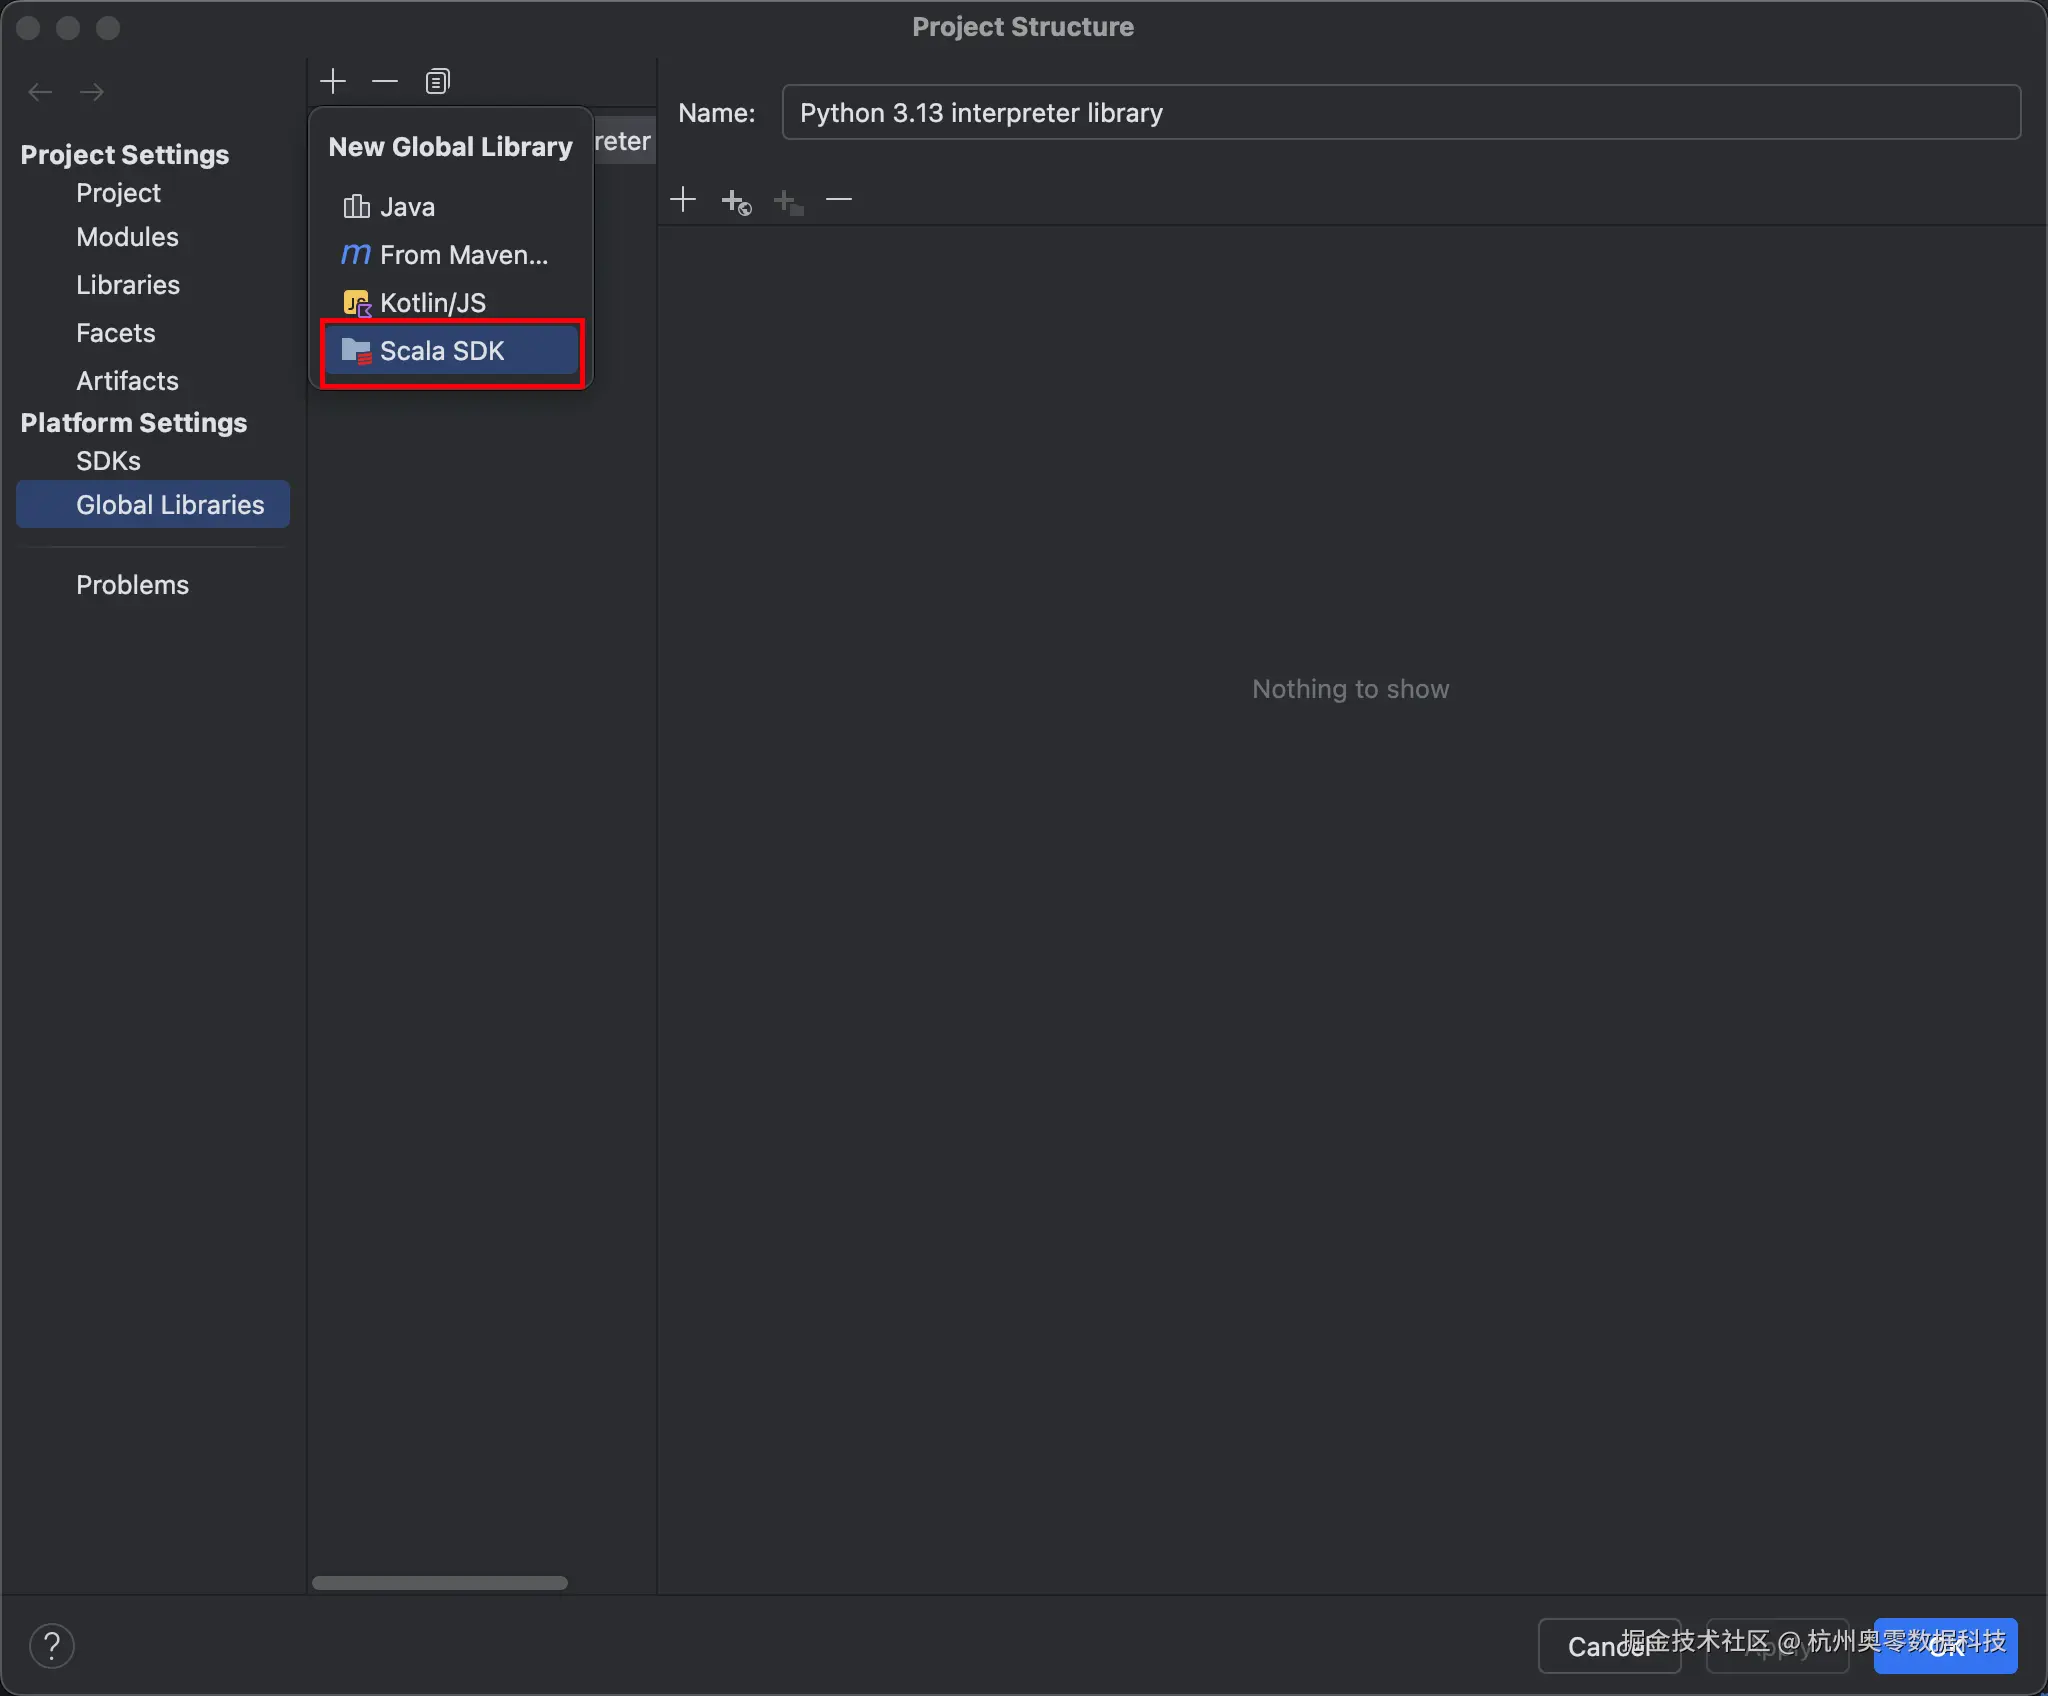The image size is (2048, 1696).
Task: Open the SDKs platform settings
Action: [108, 461]
